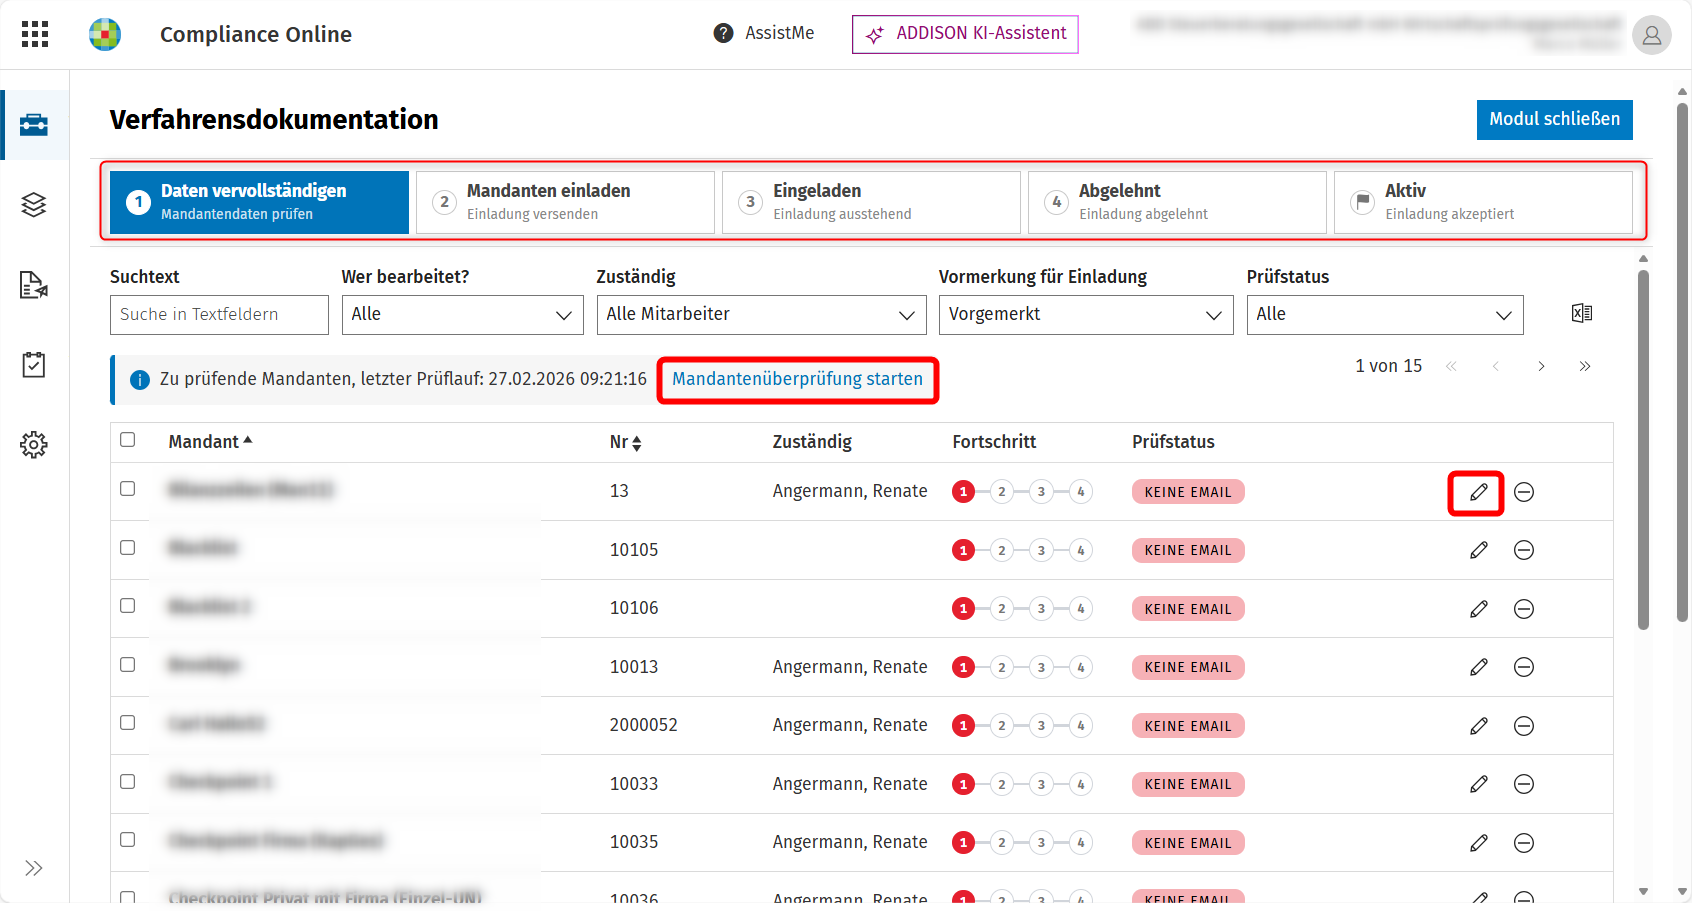
Task: Sort by Nr column header
Action: (x=625, y=442)
